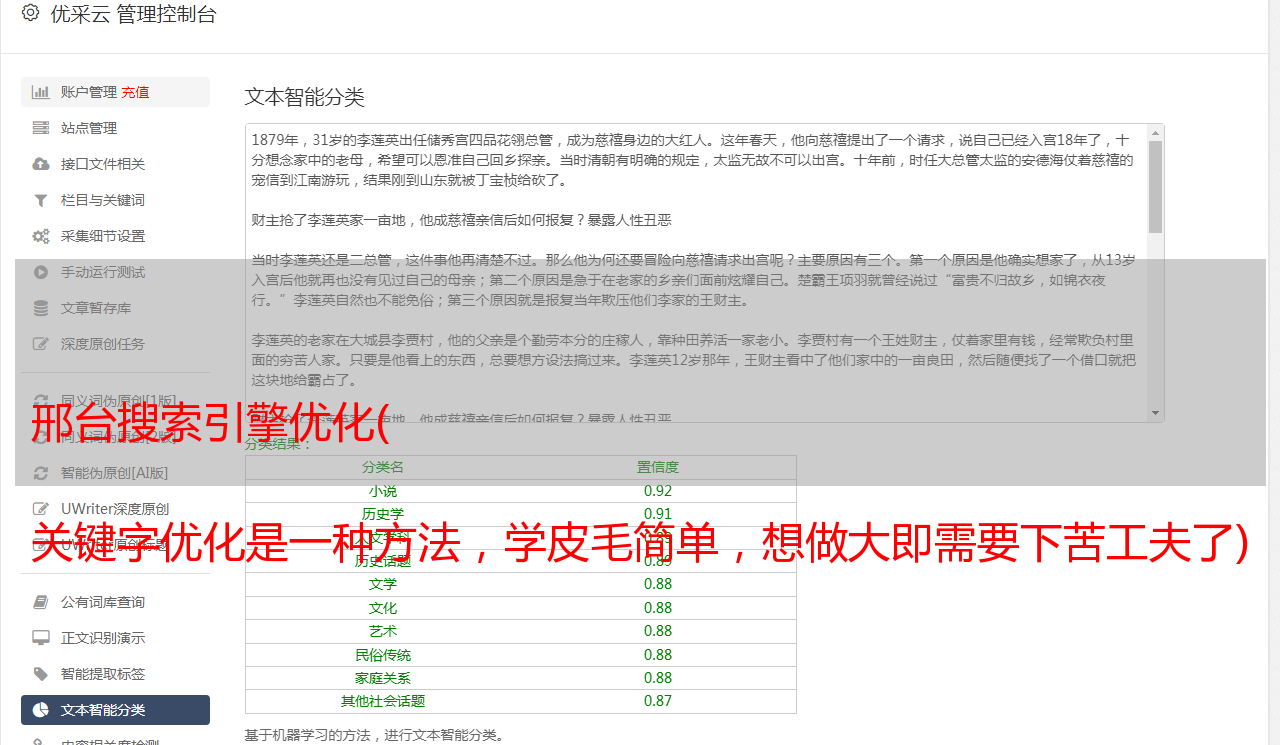Click the 站点管理 server icon
This screenshot has width=1280, height=745.
click(41, 128)
